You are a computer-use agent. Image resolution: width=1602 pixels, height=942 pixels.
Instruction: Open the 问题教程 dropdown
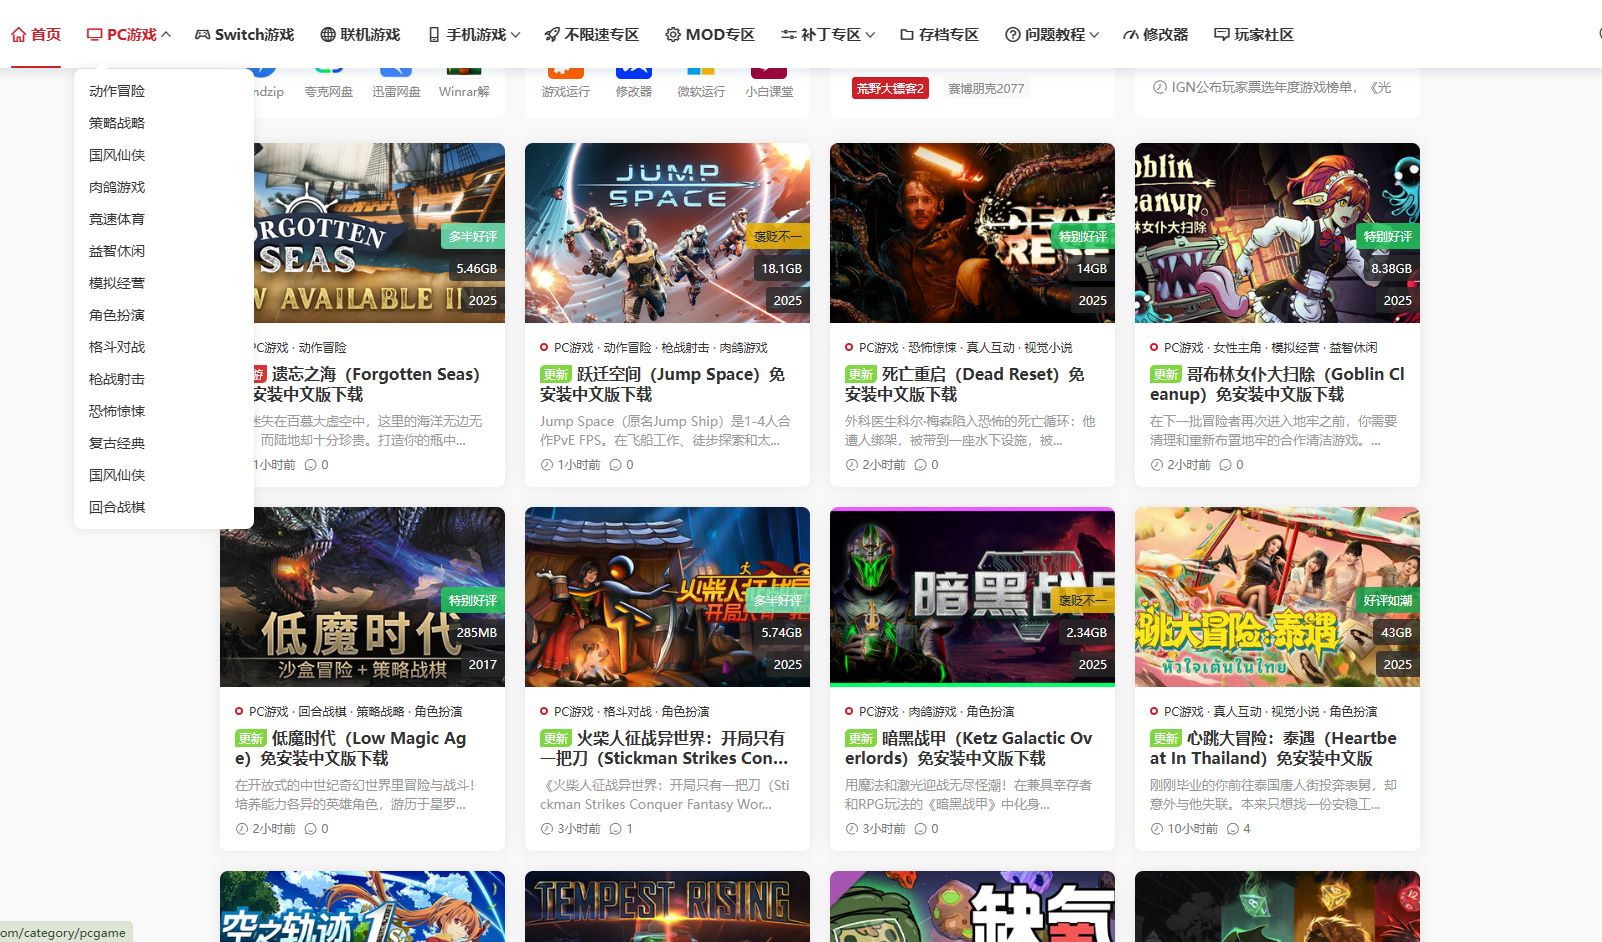click(x=1046, y=34)
